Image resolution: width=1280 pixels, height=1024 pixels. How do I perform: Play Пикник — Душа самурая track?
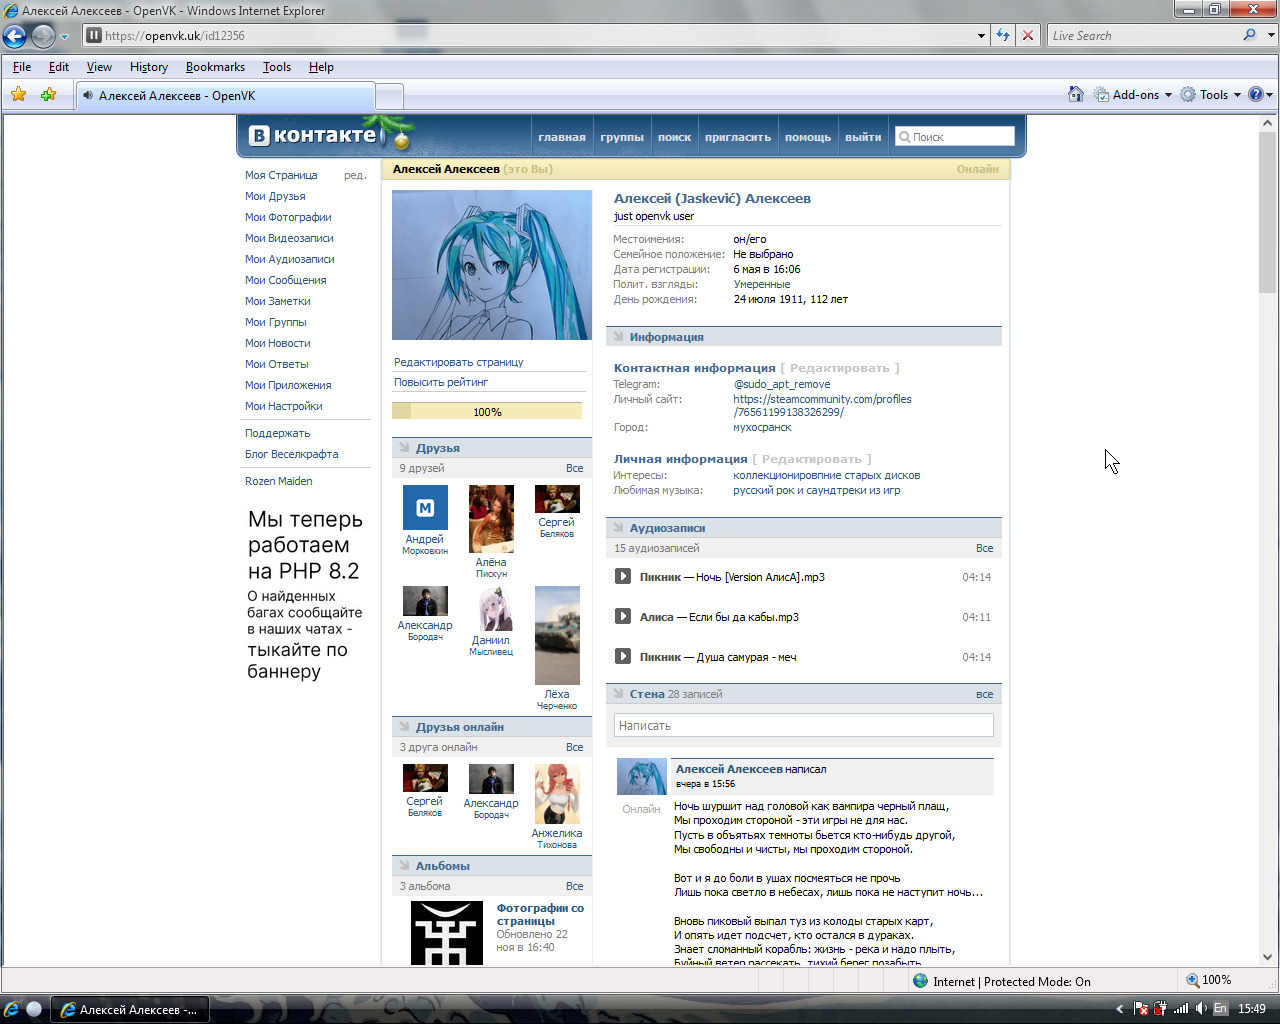coord(622,656)
